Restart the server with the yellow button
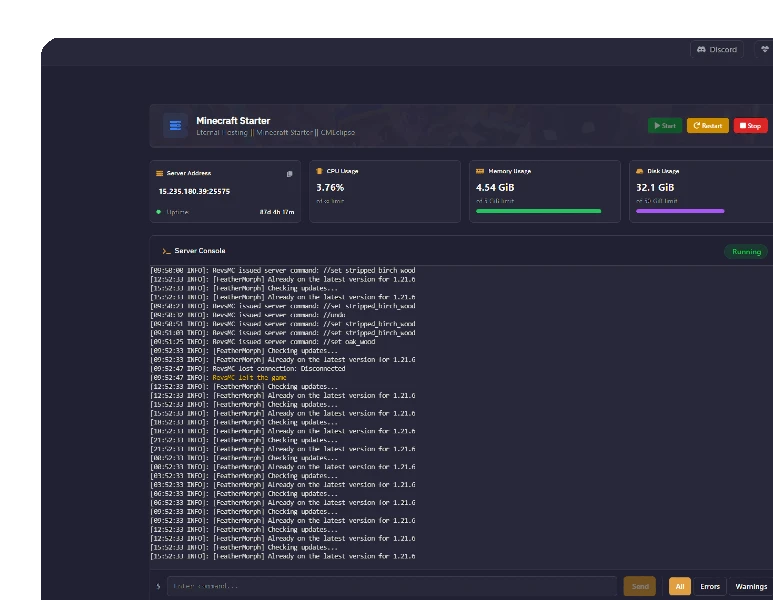This screenshot has height=600, width=773. (707, 126)
